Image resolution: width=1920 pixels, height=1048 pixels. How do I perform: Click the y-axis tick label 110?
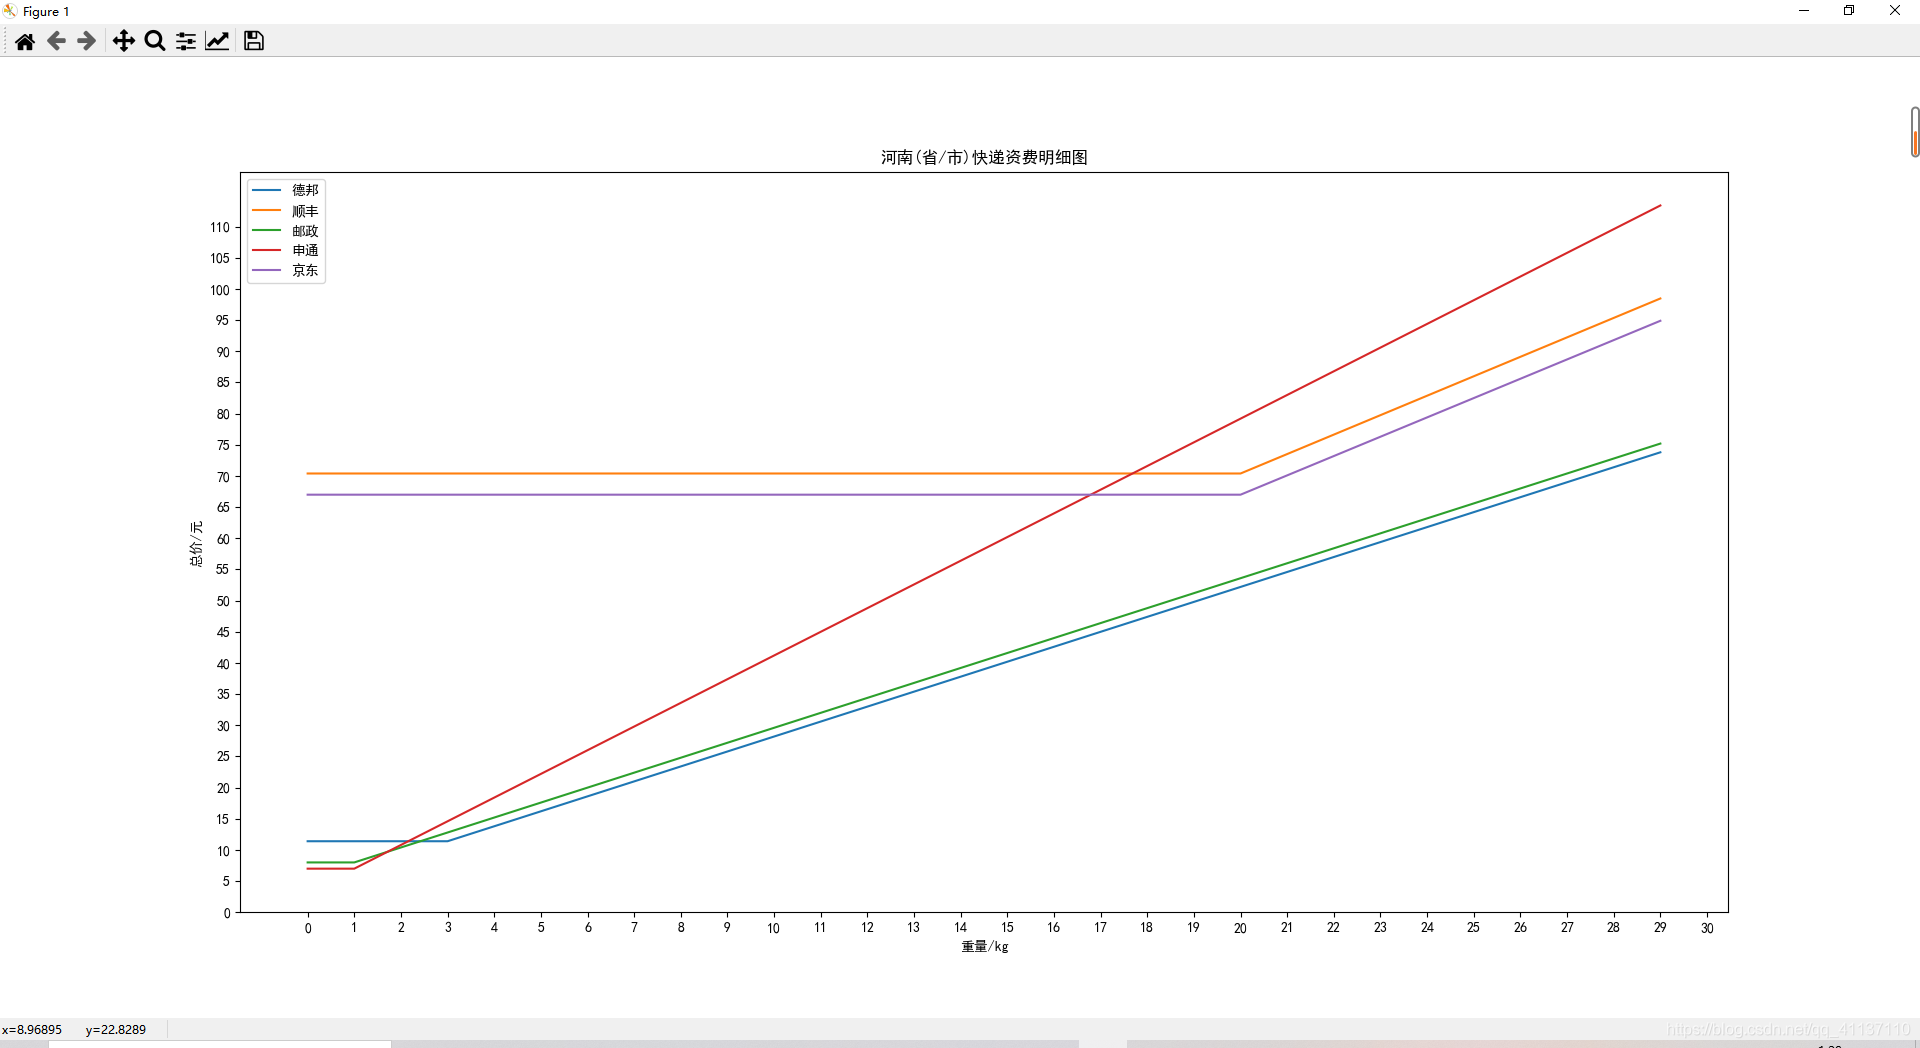tap(220, 227)
